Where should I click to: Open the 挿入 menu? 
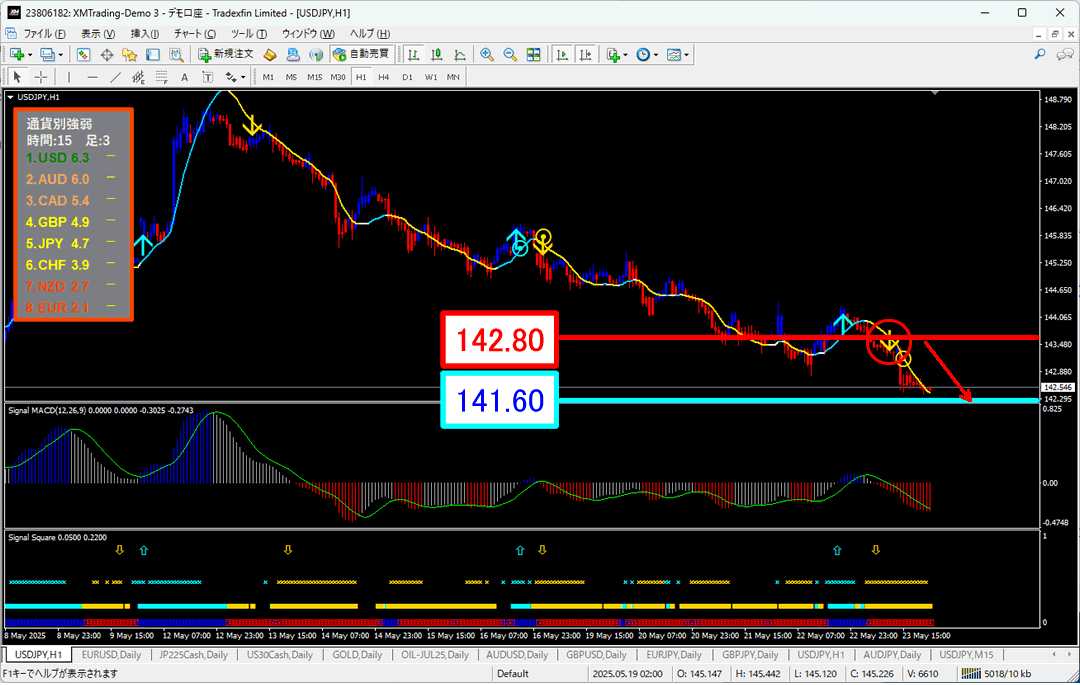145,34
